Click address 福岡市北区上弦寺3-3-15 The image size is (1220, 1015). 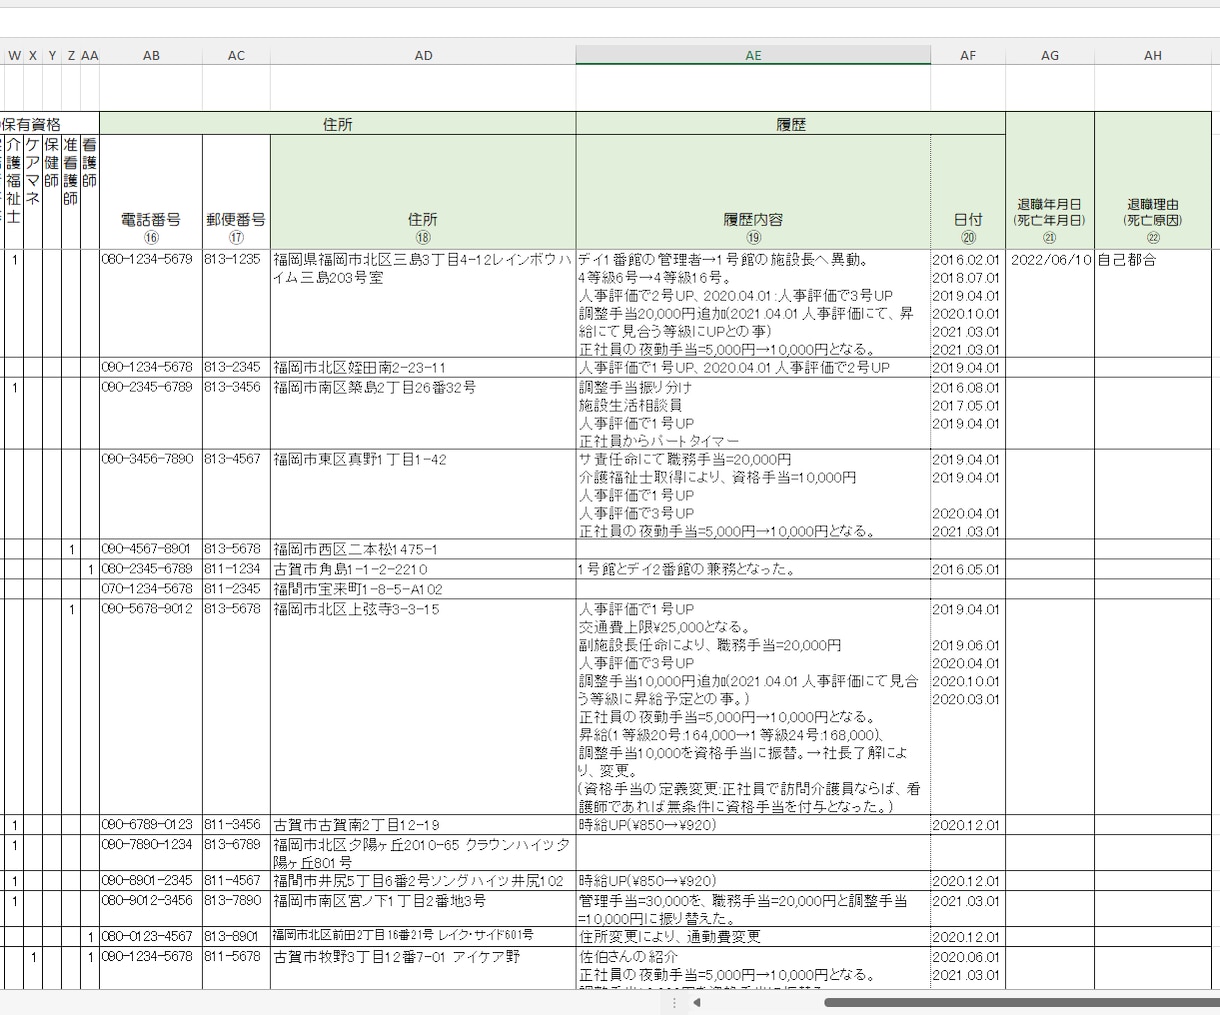point(423,707)
